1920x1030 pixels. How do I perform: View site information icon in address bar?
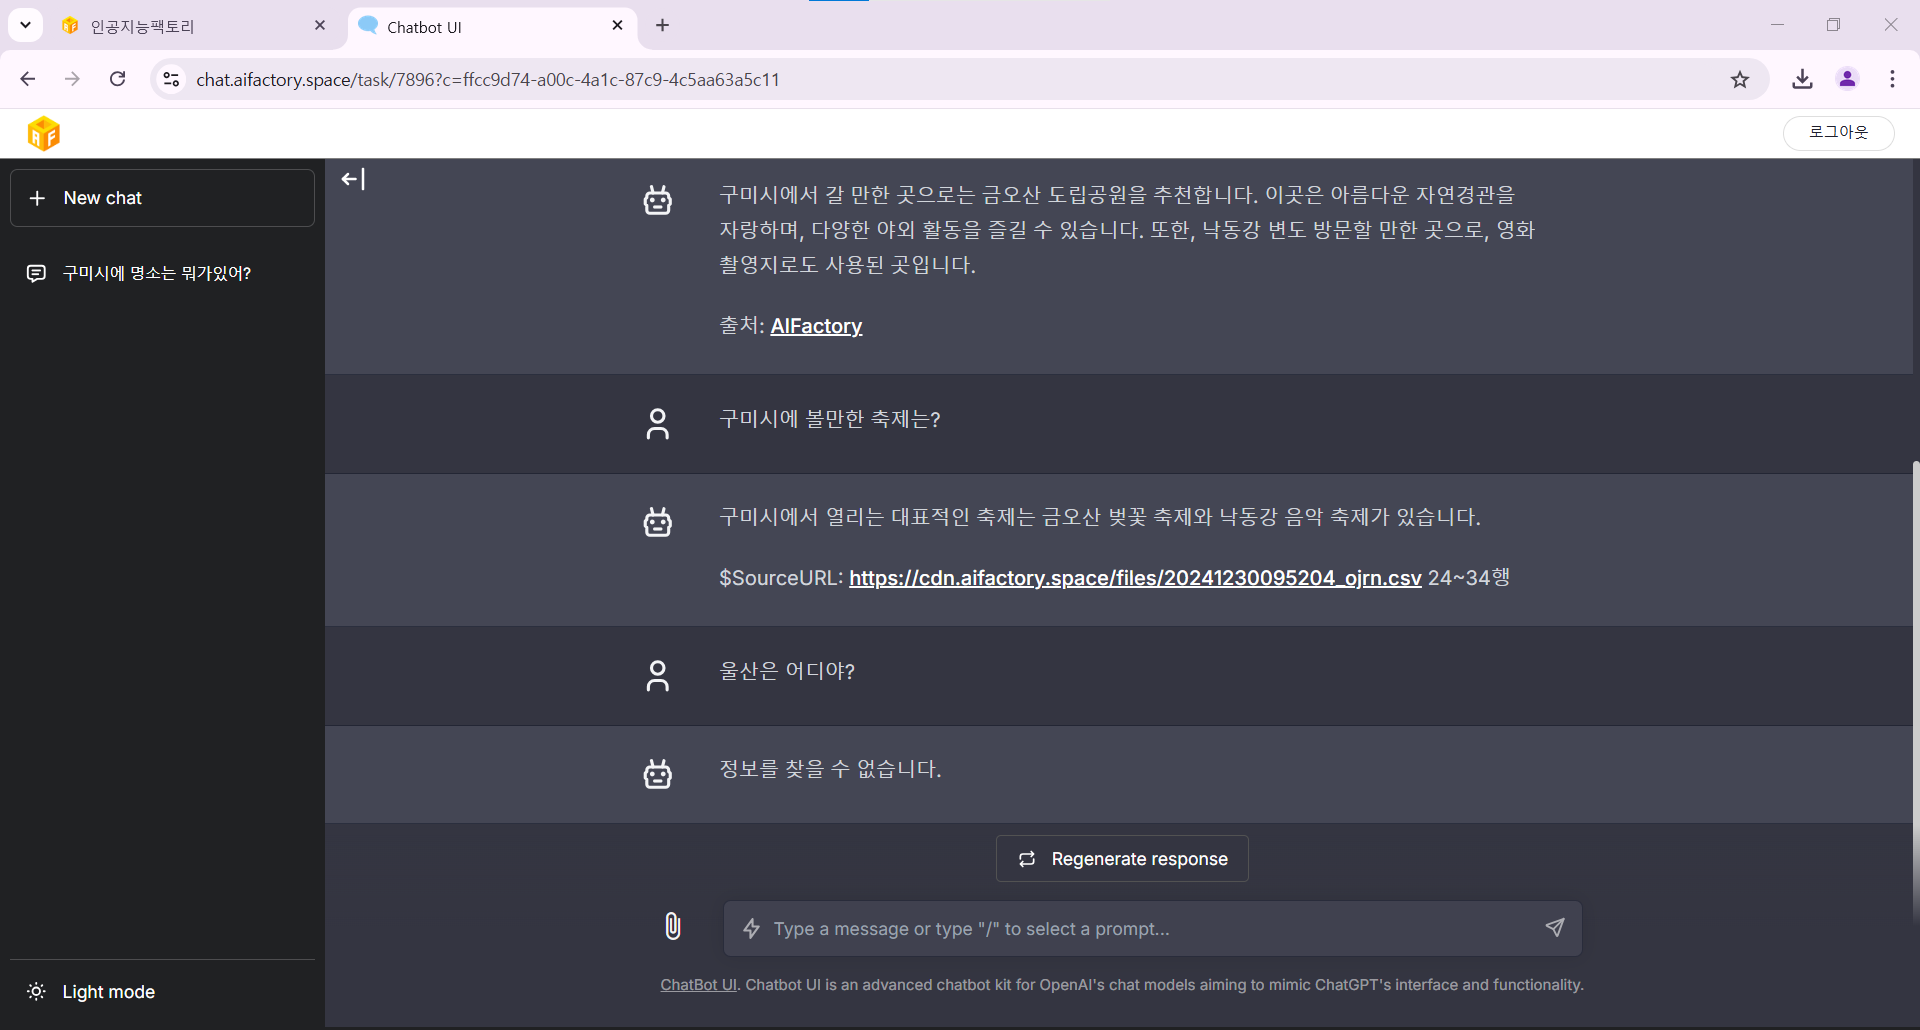pyautogui.click(x=172, y=80)
